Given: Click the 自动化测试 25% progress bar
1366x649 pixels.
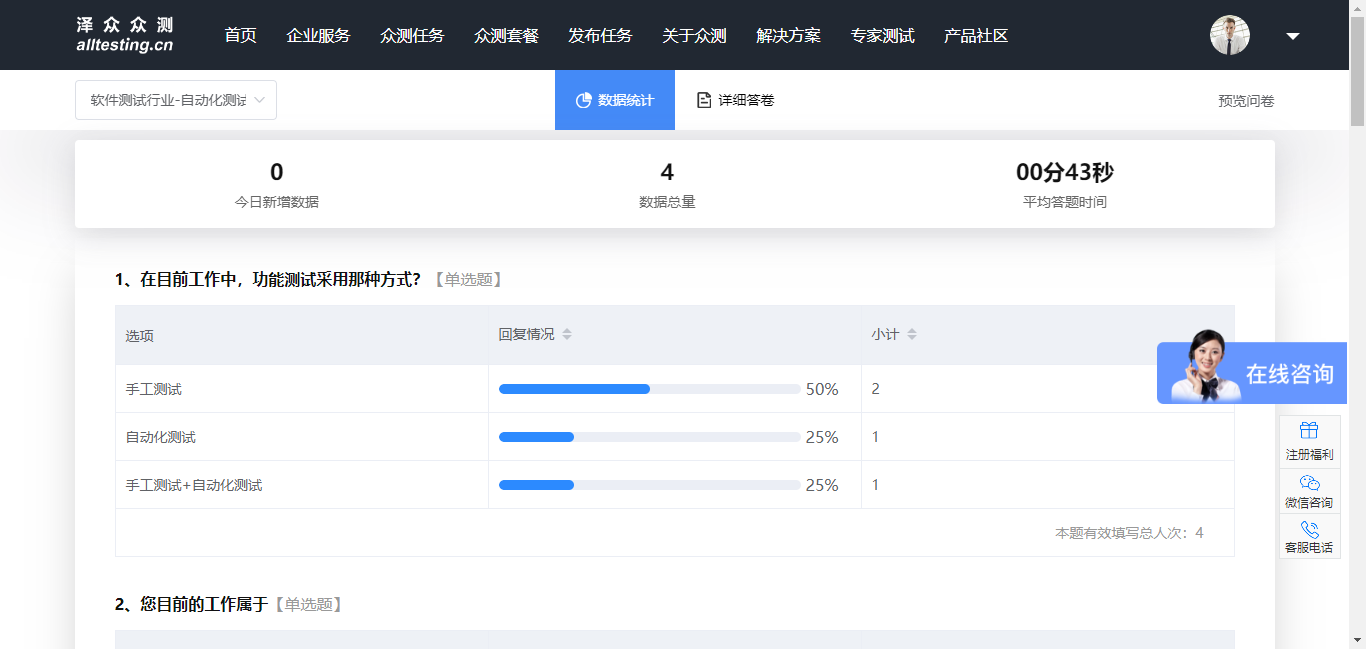Looking at the screenshot, I should (650, 437).
